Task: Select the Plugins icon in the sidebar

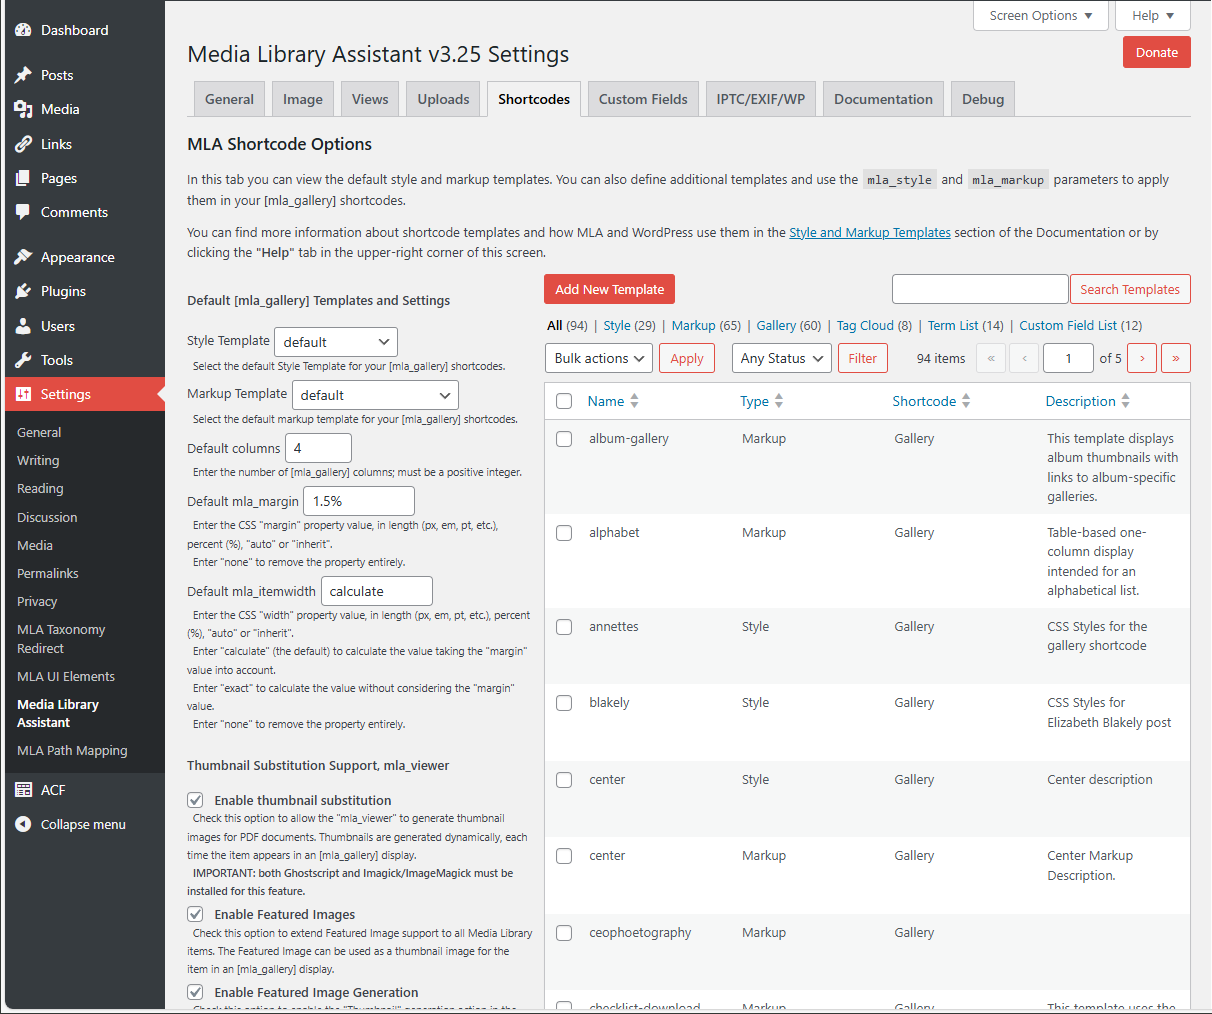Action: (x=24, y=291)
